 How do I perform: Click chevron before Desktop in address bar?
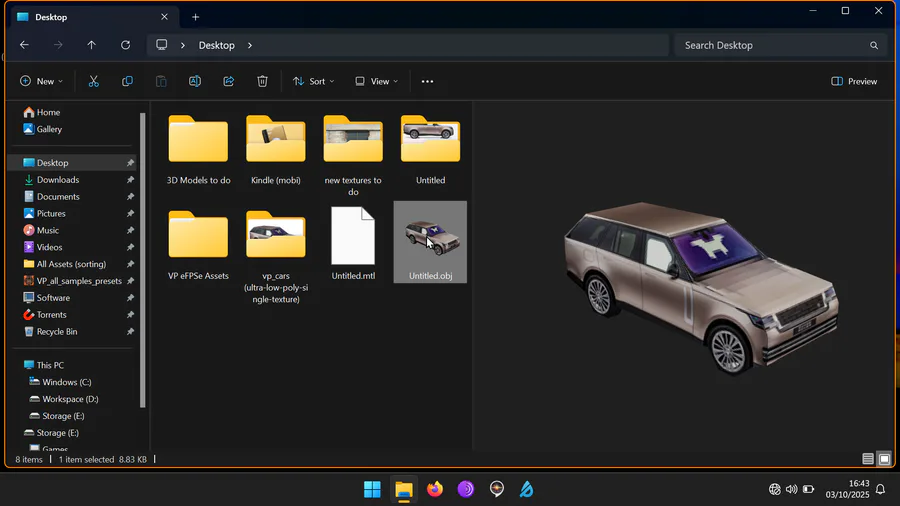(x=183, y=45)
